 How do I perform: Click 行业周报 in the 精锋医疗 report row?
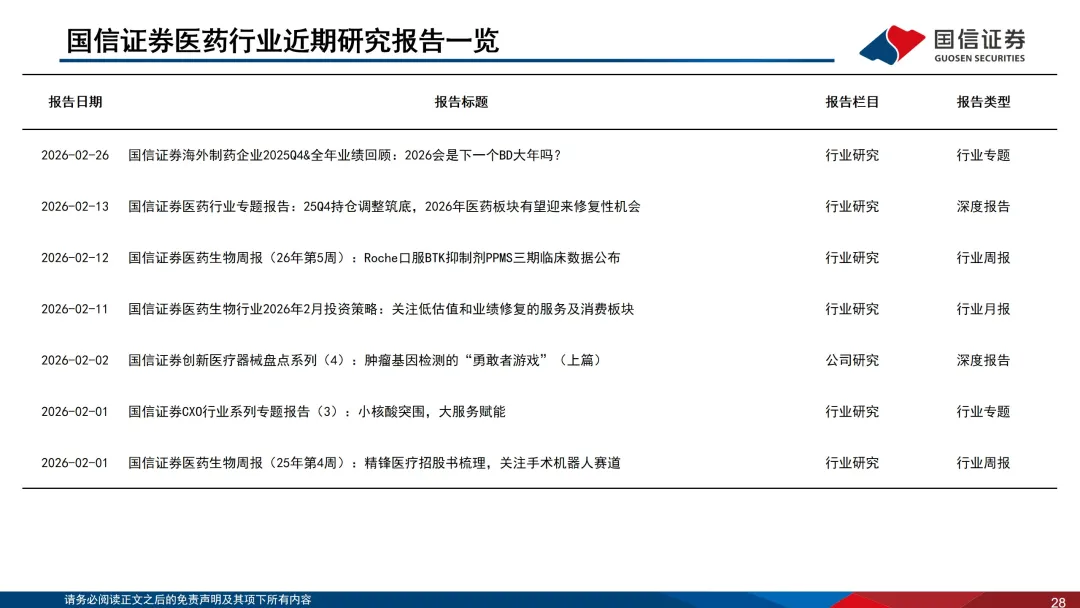tap(983, 463)
